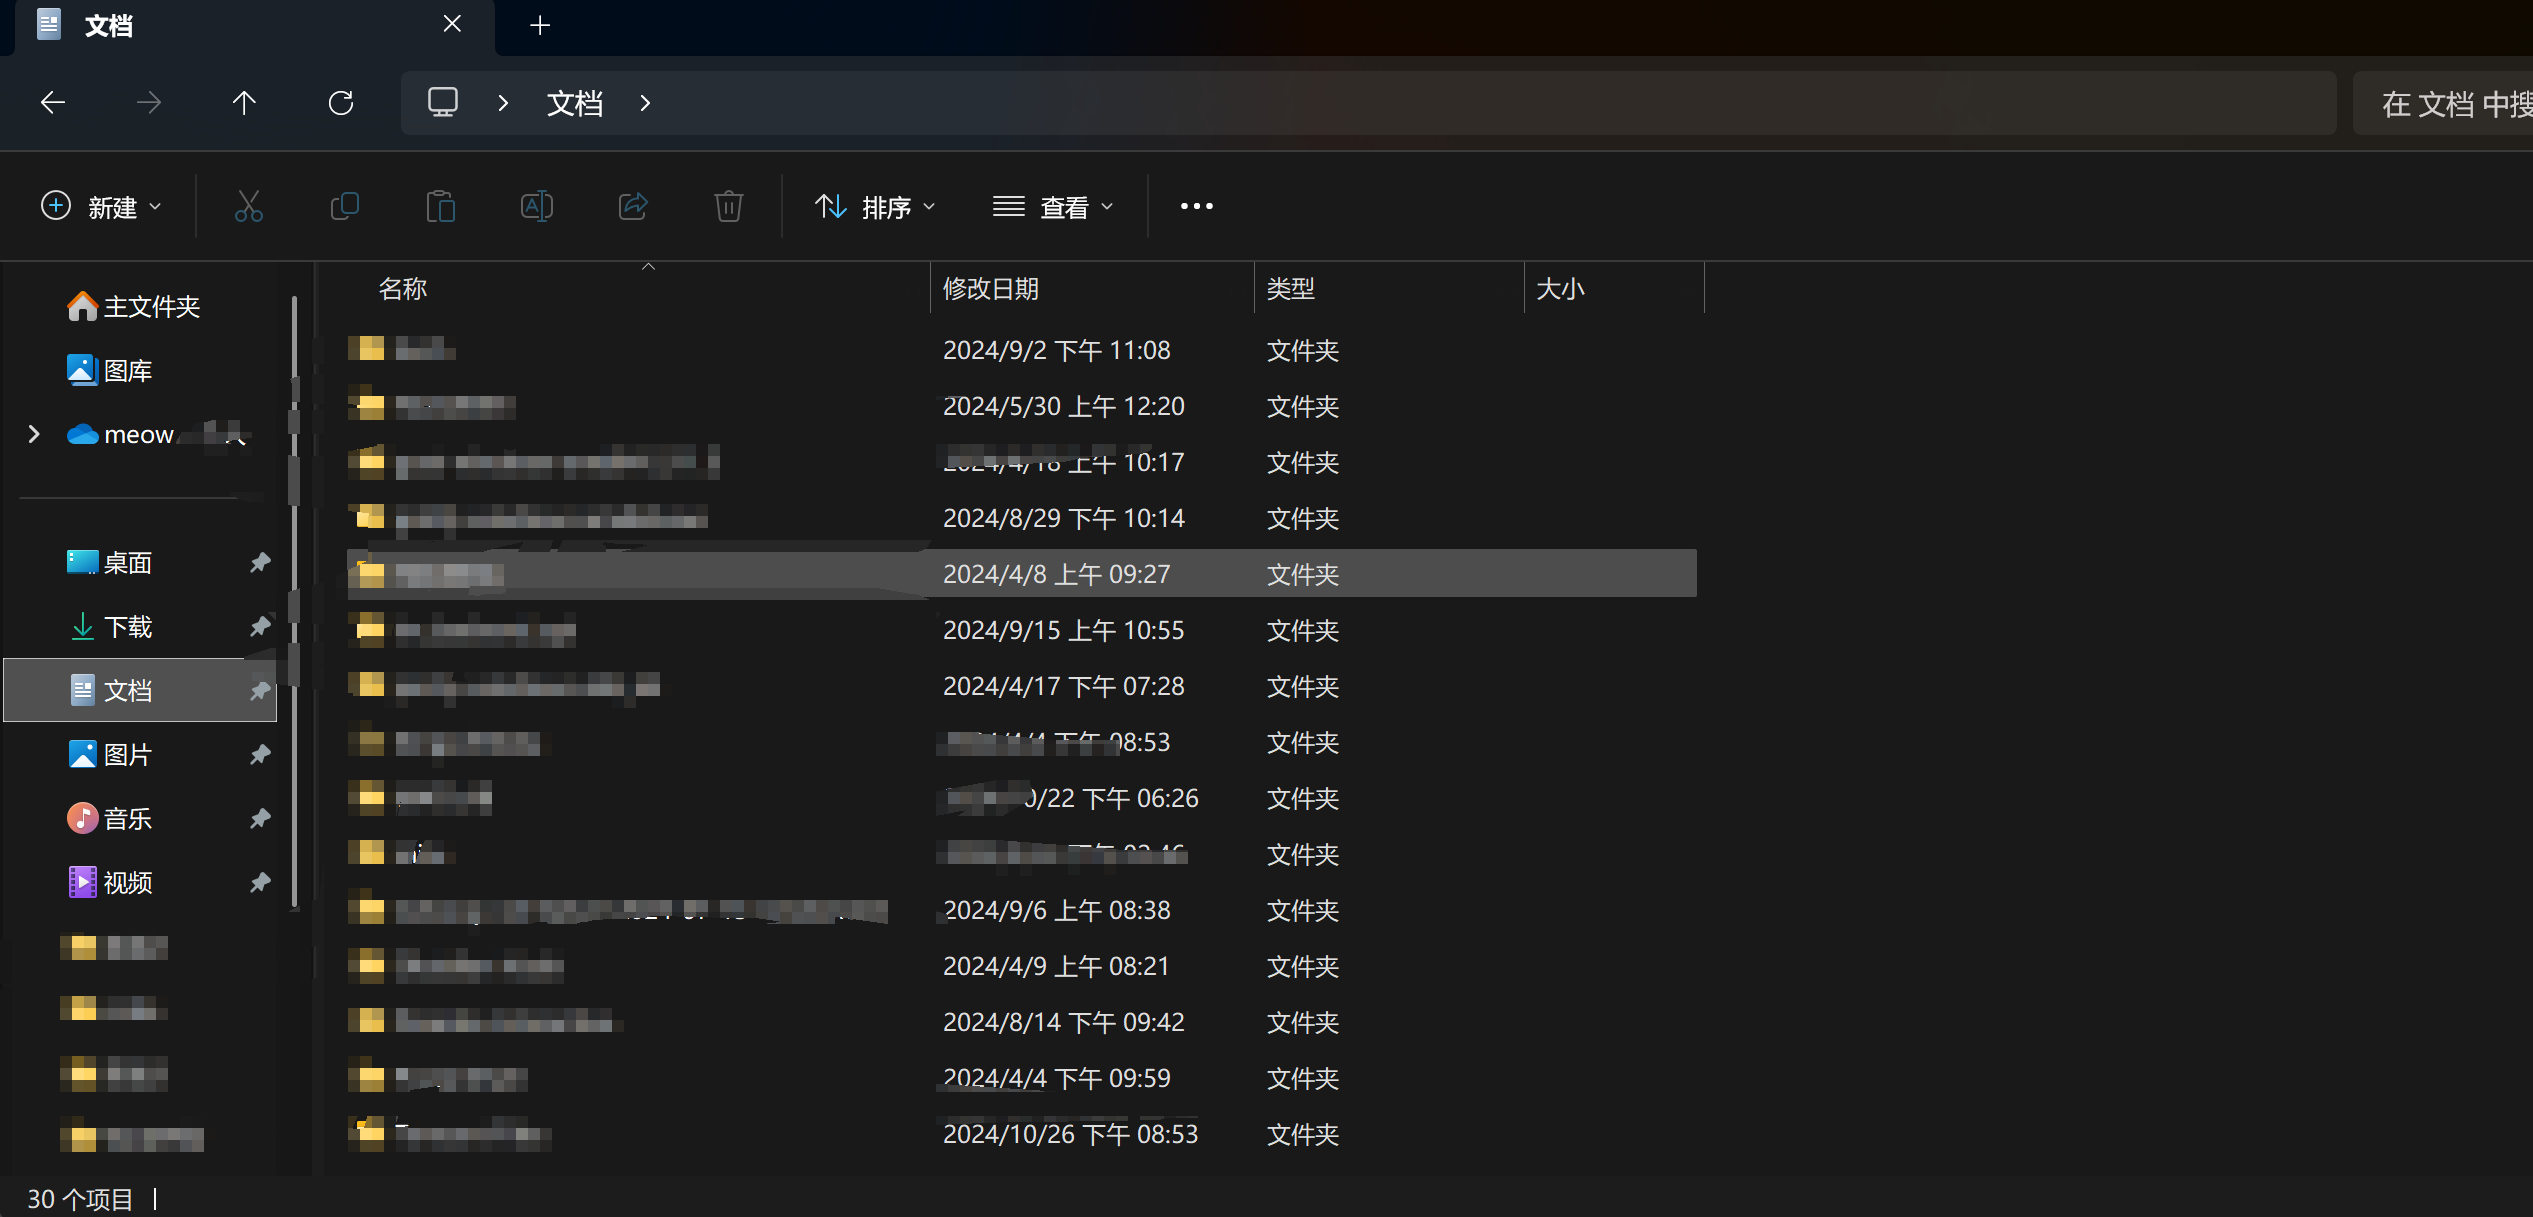2533x1217 pixels.
Task: Sort by 修改日期 column header
Action: (990, 289)
